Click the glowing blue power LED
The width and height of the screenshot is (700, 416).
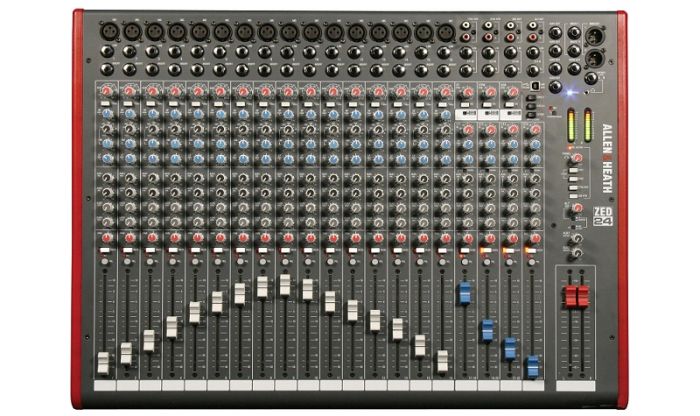(570, 93)
